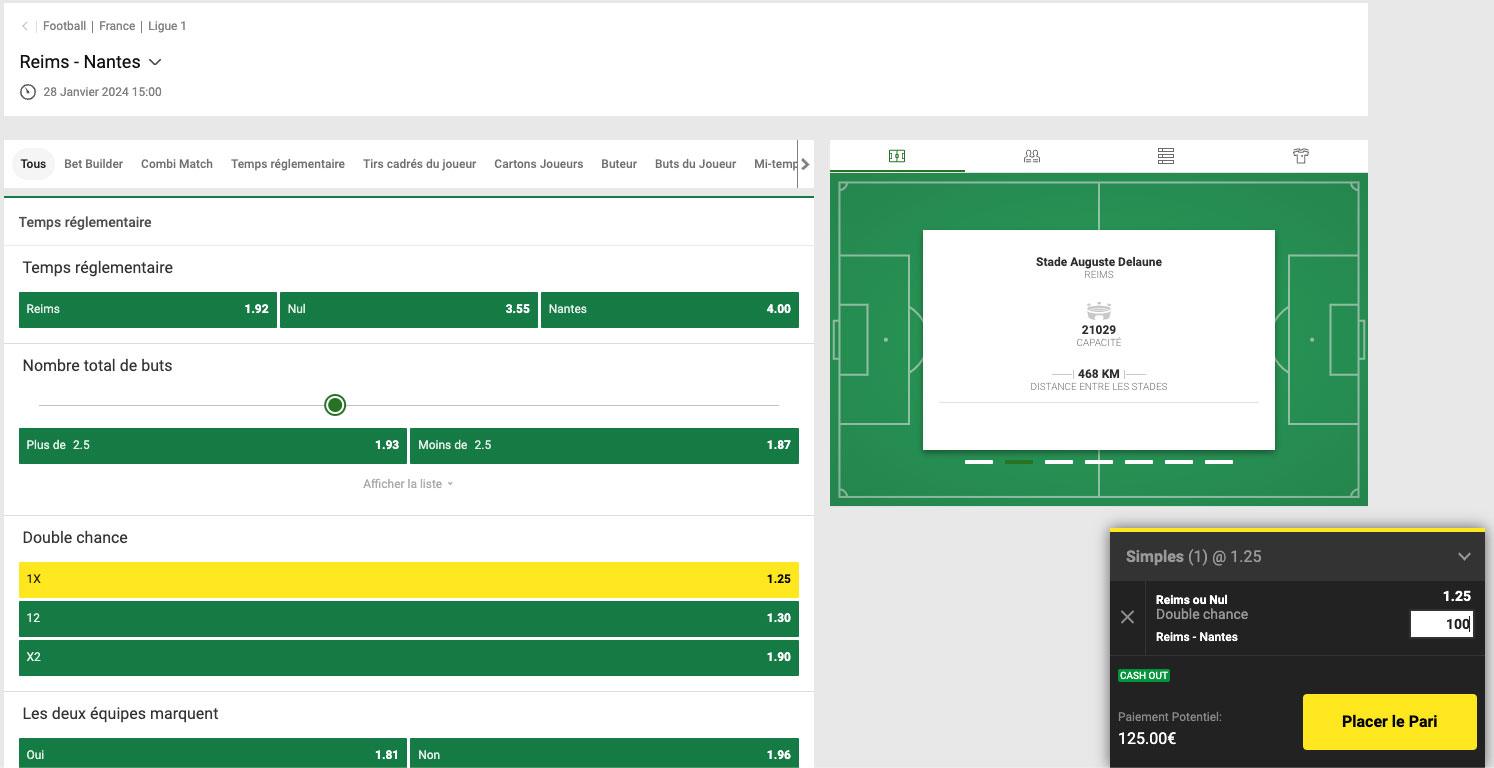Click the stadium icon above capacity
The image size is (1494, 768).
1099,311
